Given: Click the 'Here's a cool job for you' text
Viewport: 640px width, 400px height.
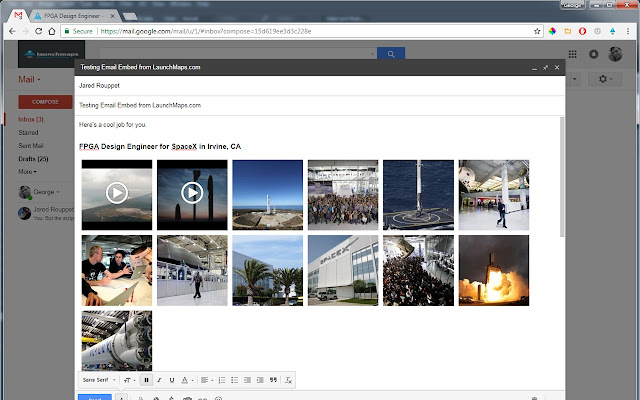Looking at the screenshot, I should pos(112,124).
